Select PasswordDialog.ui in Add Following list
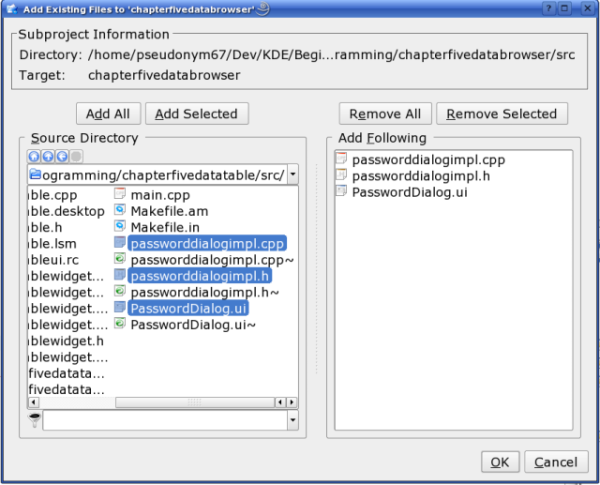This screenshot has width=600, height=485. pos(409,192)
